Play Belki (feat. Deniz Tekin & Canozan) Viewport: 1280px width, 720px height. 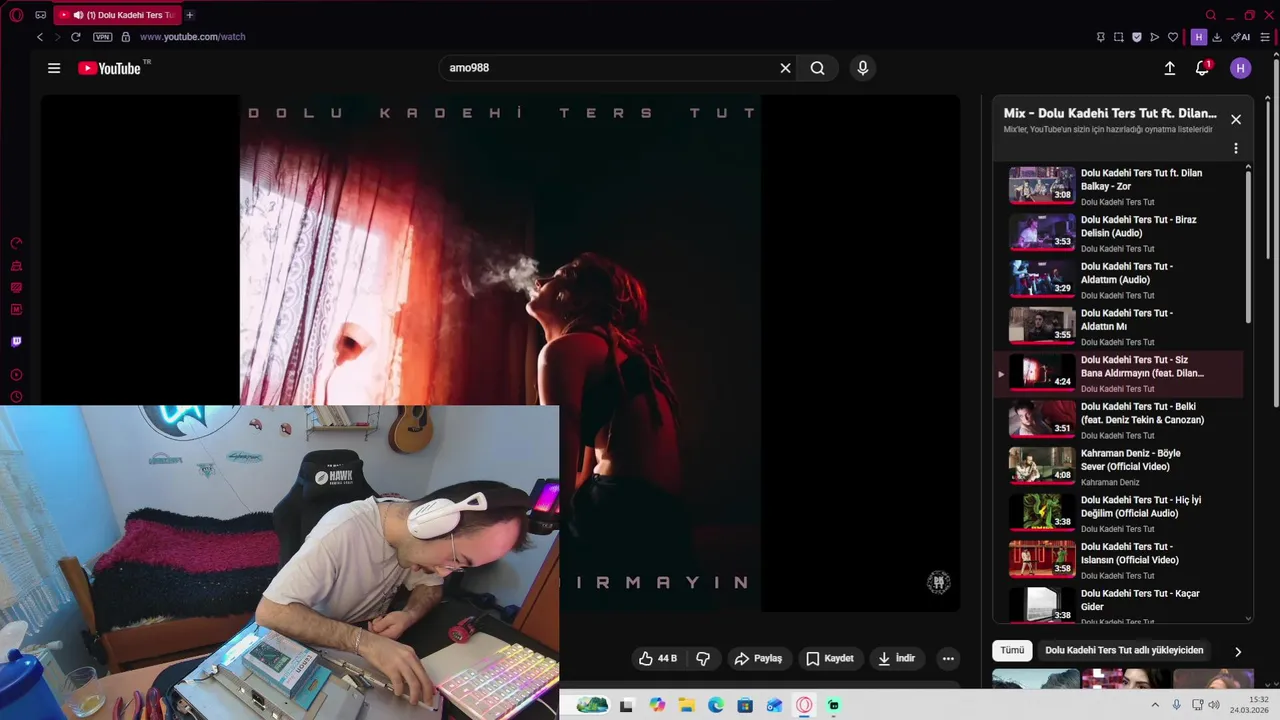1120,420
